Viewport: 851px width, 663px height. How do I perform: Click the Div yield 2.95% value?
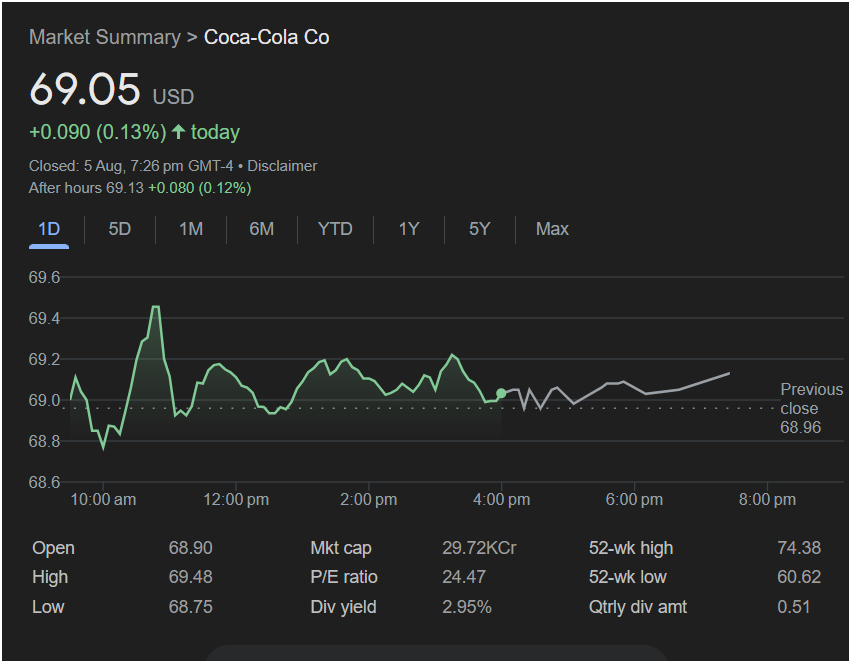point(467,606)
